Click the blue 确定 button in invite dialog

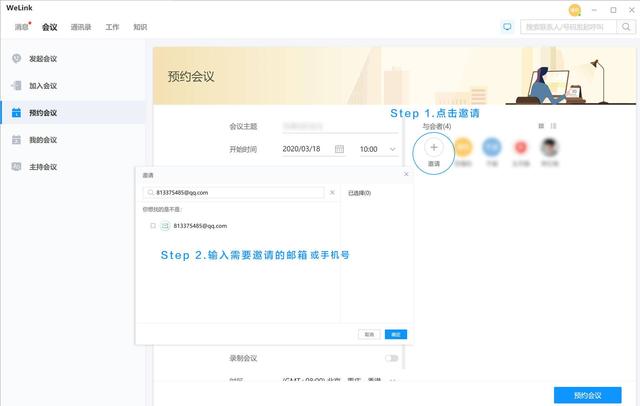point(396,335)
